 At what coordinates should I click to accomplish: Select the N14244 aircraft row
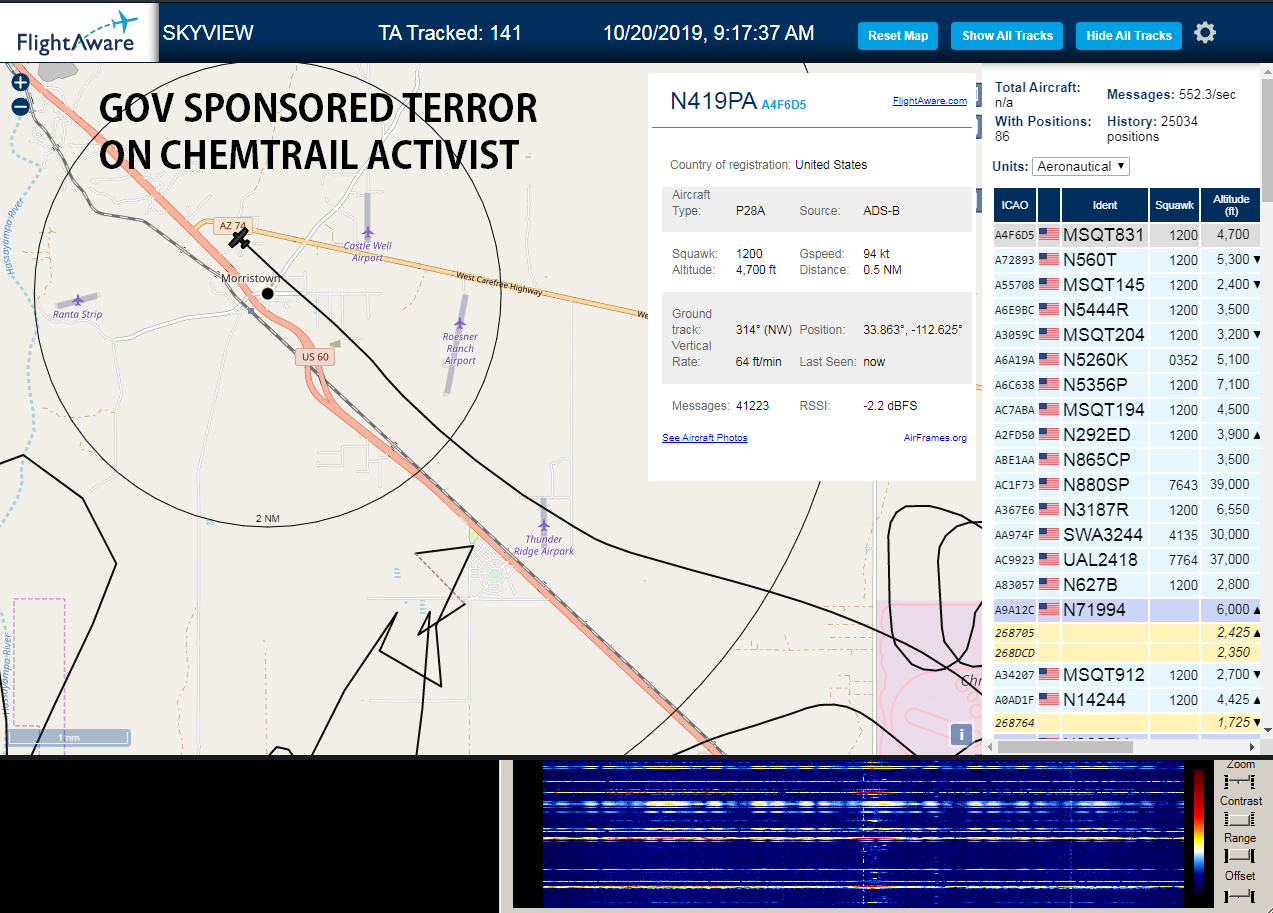point(1127,700)
